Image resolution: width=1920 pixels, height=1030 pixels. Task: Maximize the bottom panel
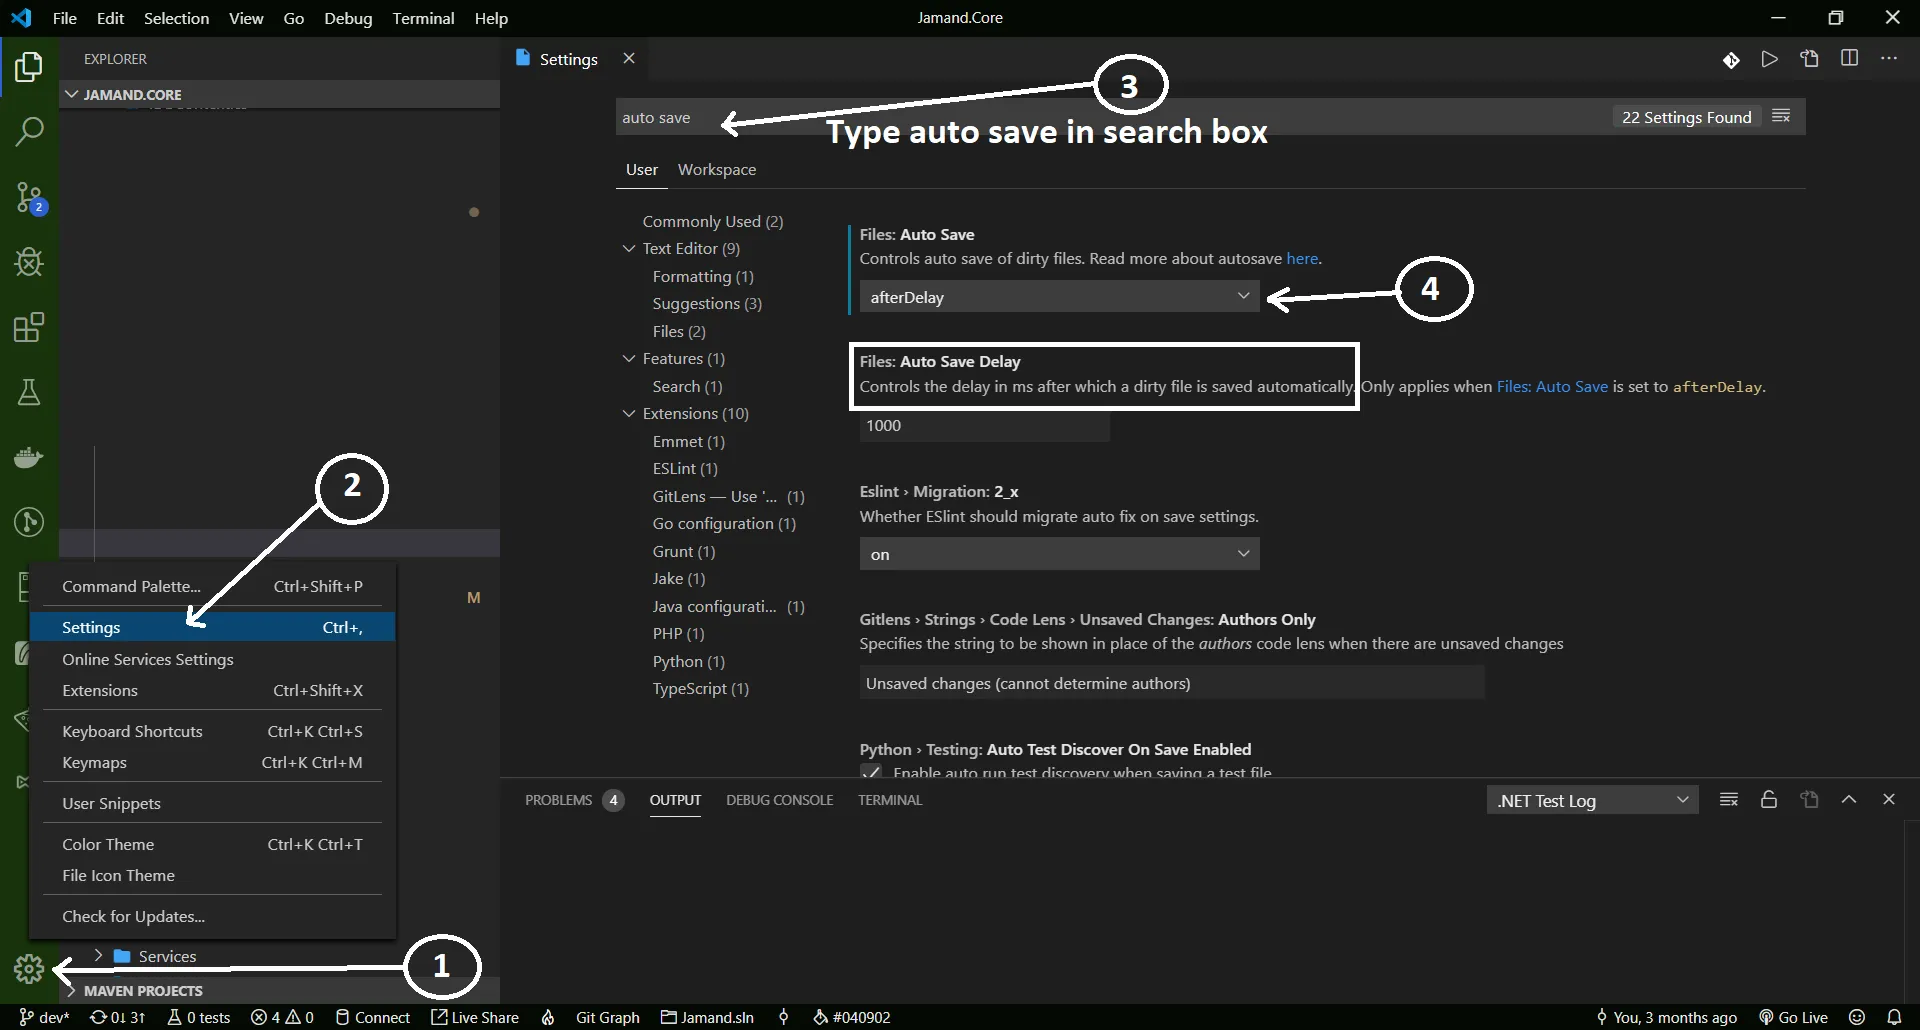[x=1849, y=799]
